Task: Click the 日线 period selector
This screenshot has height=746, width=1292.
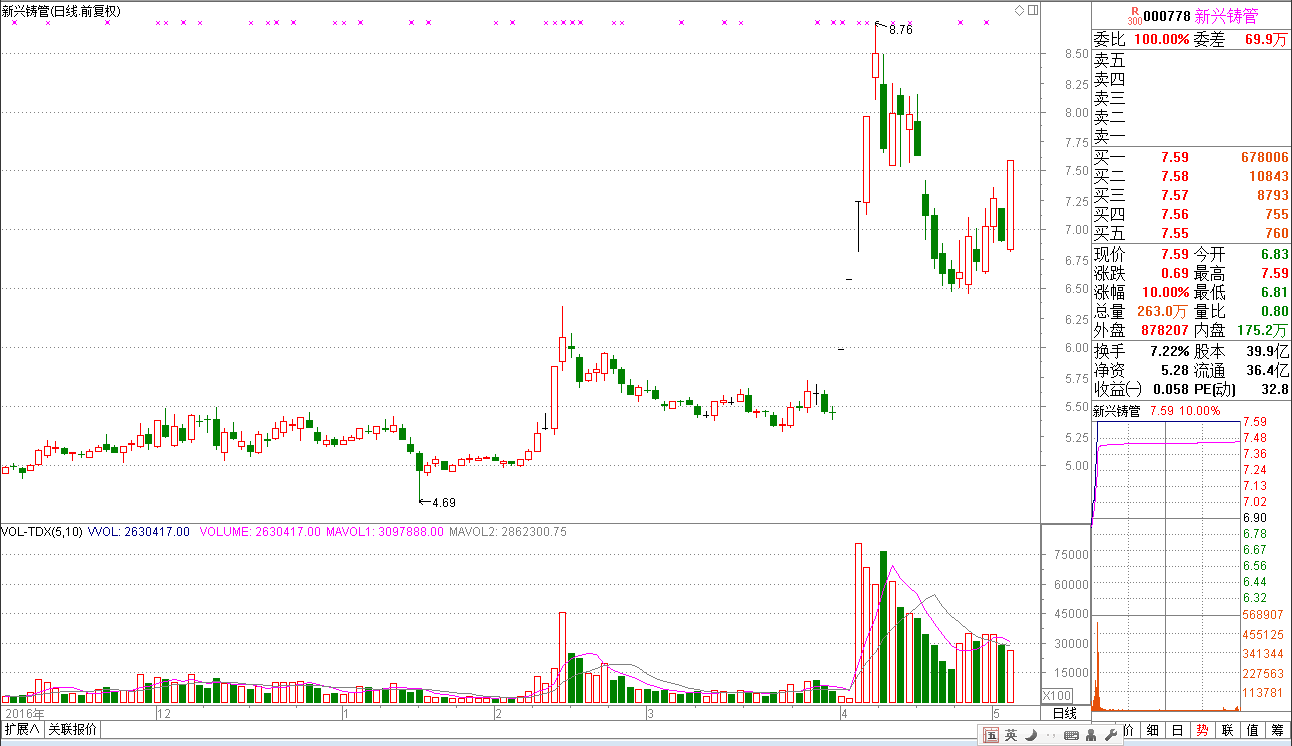Action: (1065, 713)
